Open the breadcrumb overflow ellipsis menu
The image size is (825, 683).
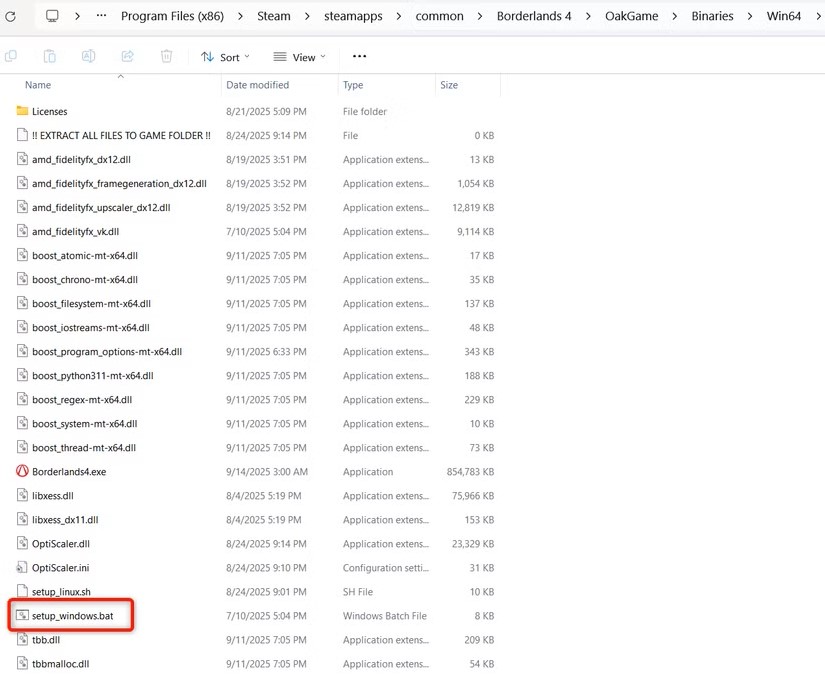[x=101, y=16]
